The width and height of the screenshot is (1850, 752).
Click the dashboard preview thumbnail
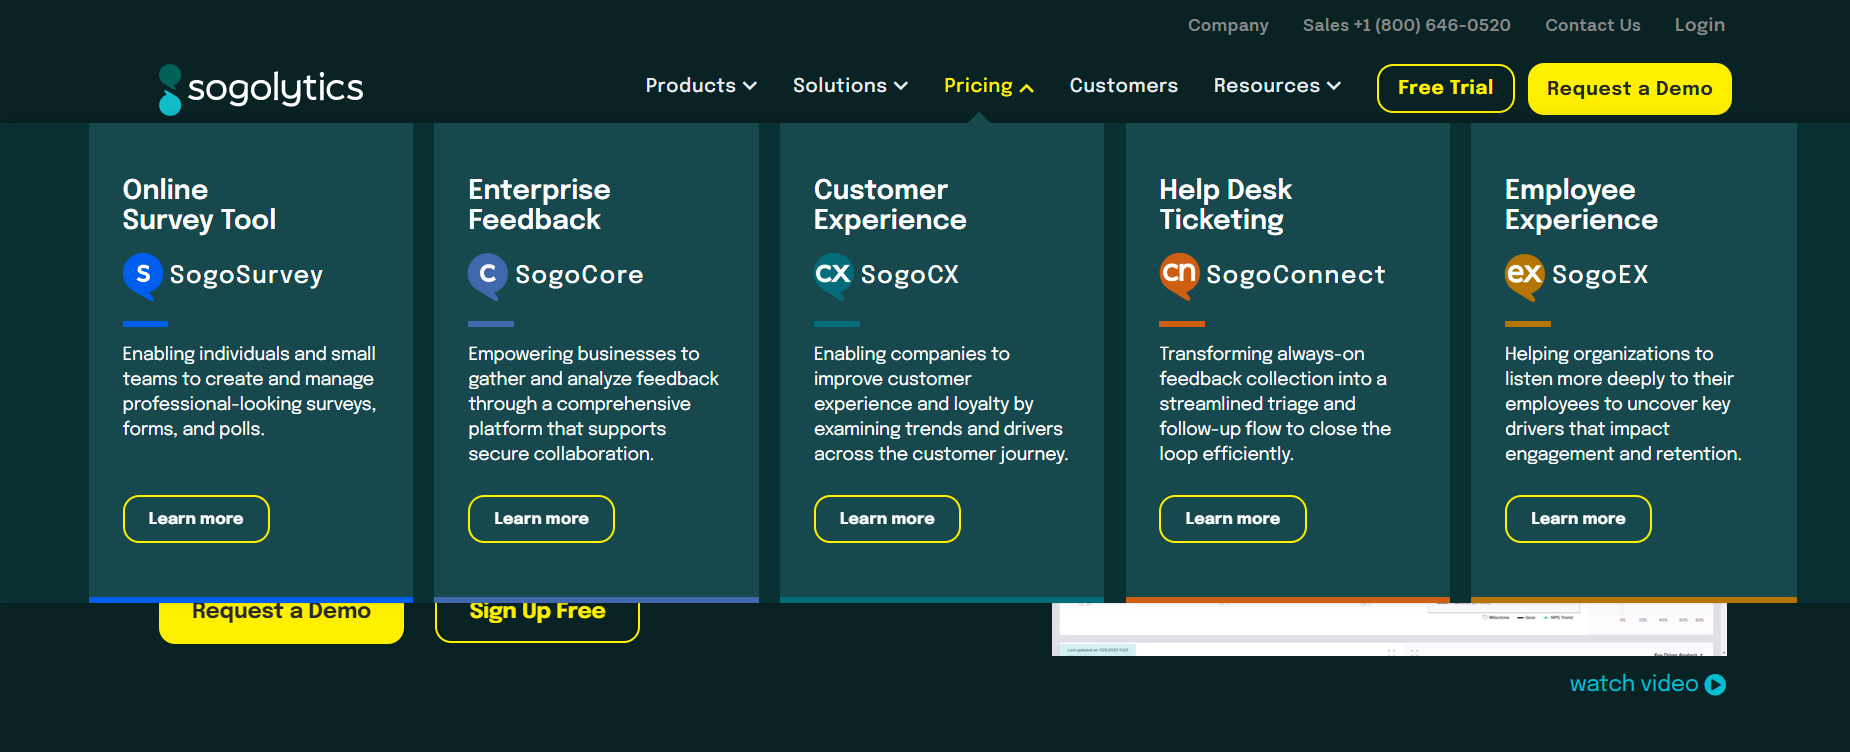coord(1388,630)
